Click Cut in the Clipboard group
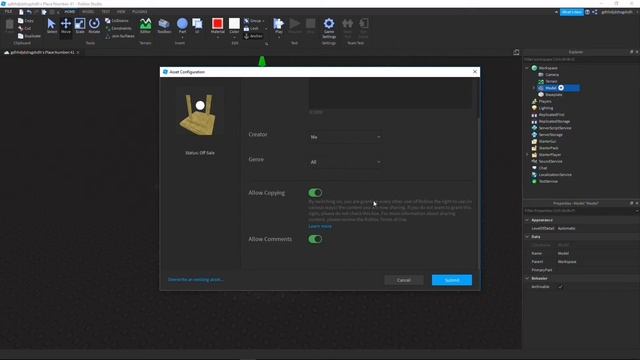 [24, 28]
